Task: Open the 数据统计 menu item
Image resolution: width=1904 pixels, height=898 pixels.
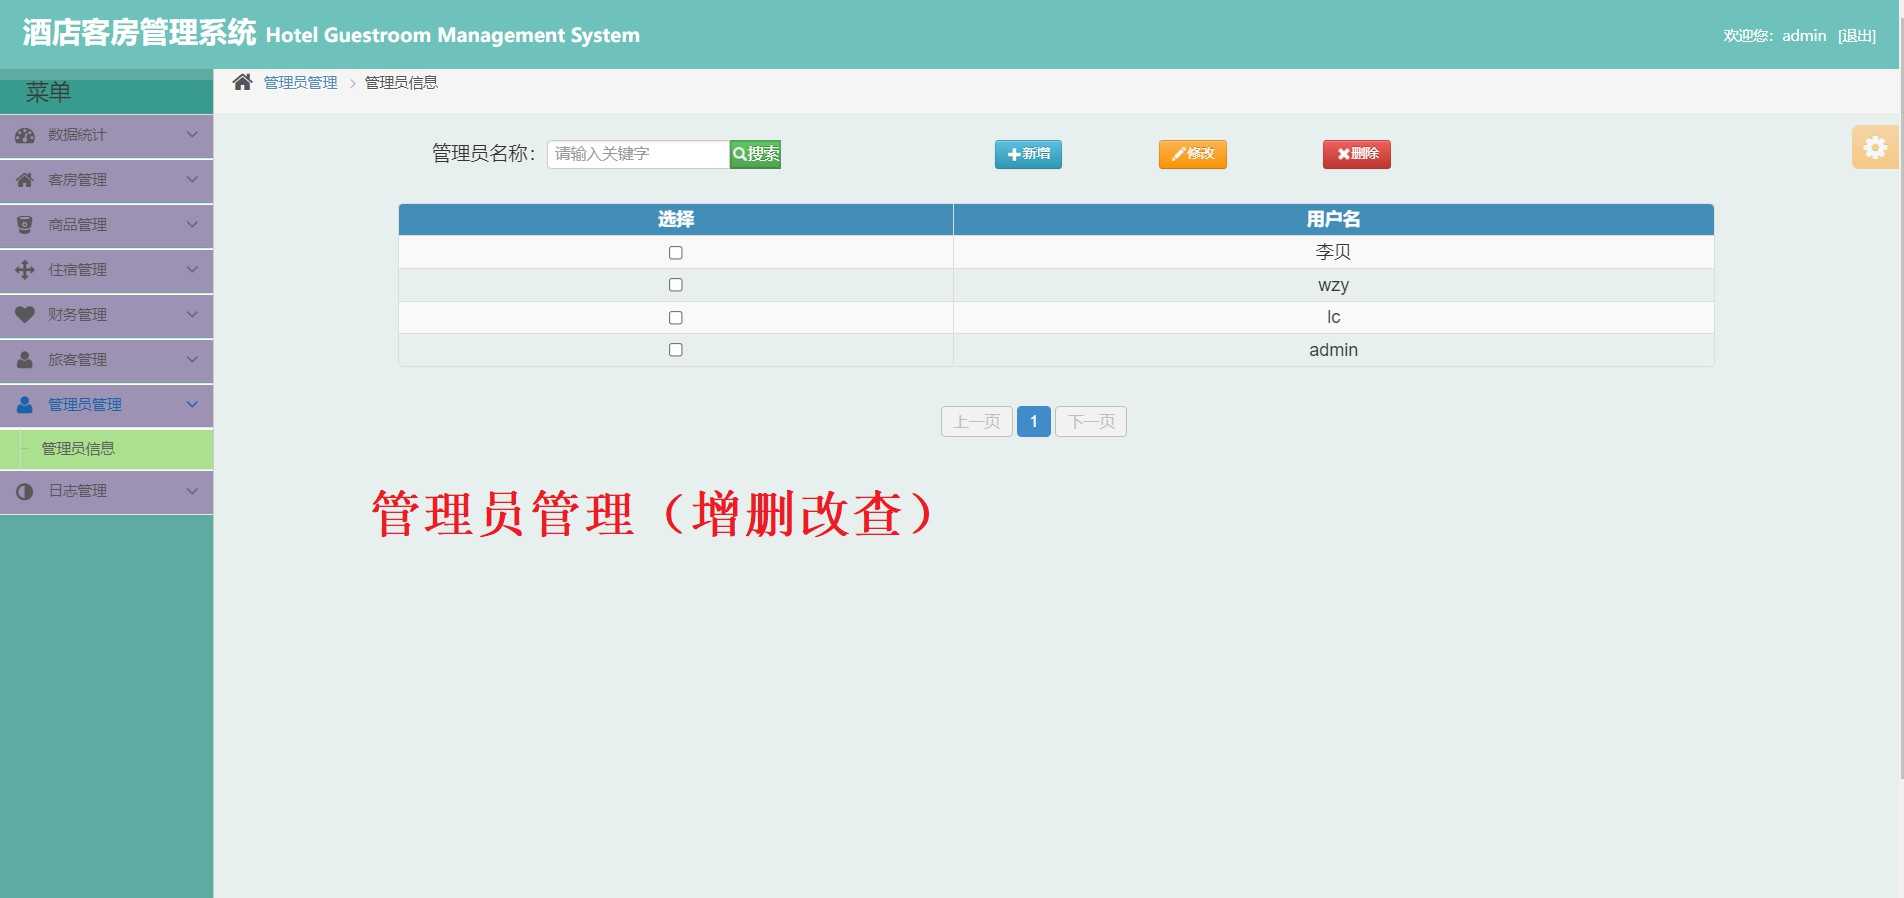Action: click(106, 135)
